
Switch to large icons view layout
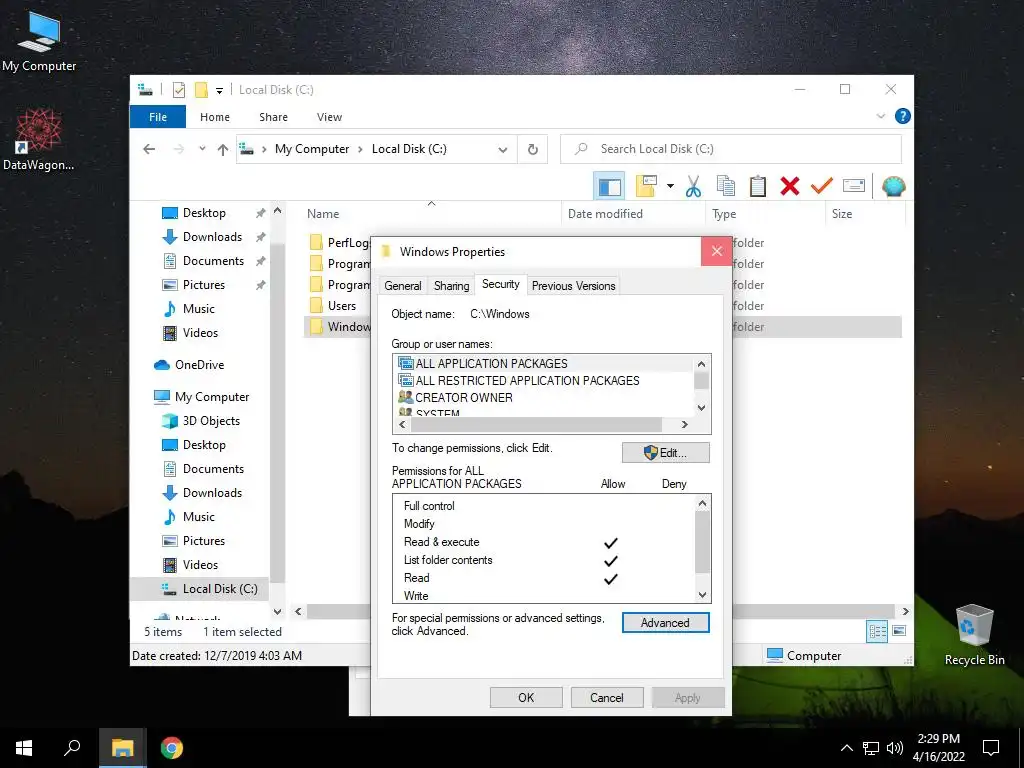coord(899,631)
